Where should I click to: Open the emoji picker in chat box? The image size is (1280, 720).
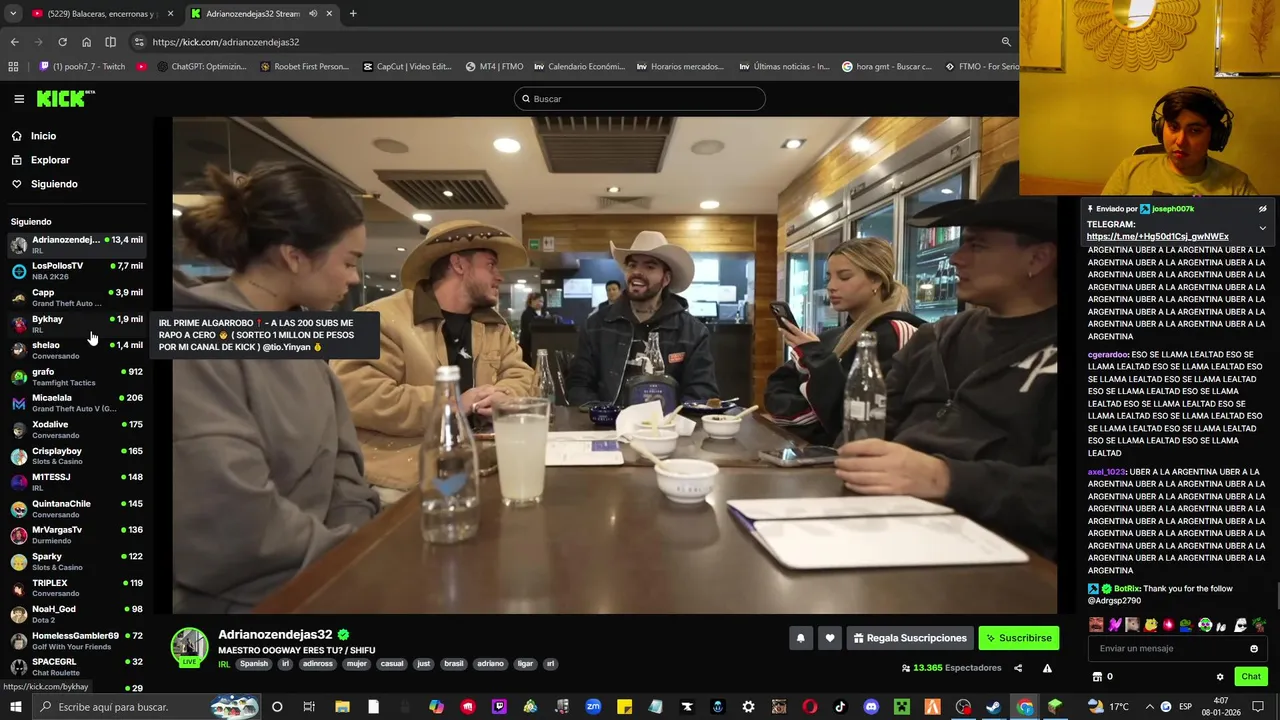click(1254, 648)
